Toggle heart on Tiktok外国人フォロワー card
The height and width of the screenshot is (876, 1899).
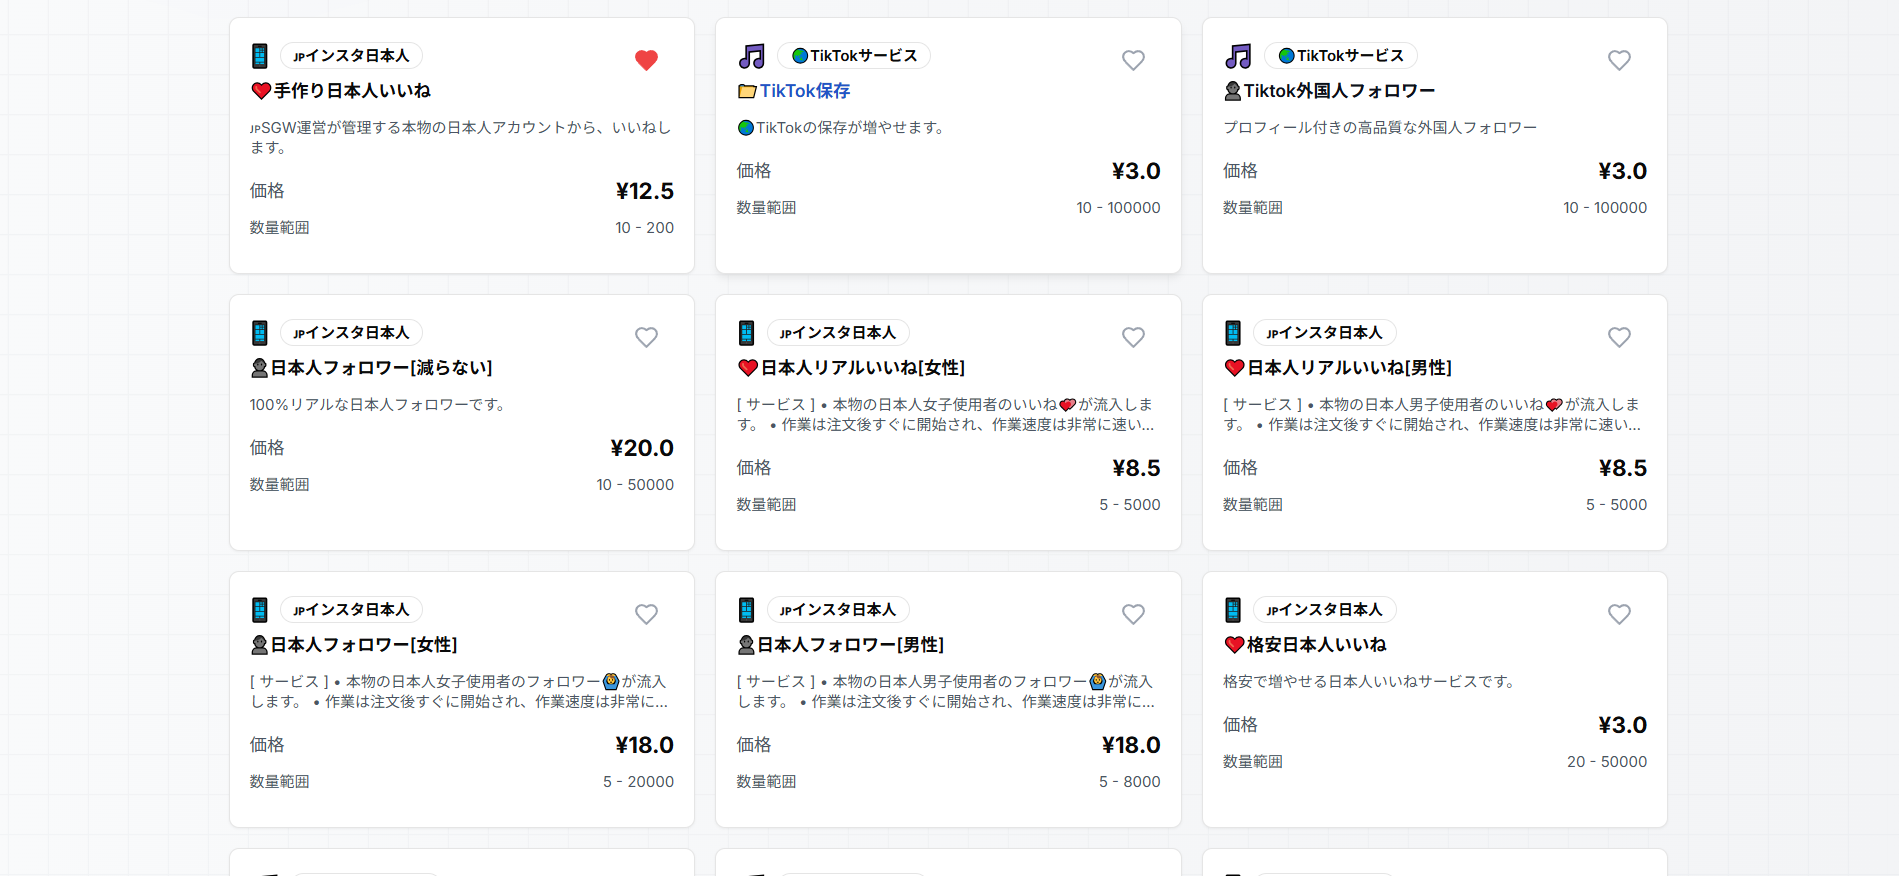(x=1619, y=60)
